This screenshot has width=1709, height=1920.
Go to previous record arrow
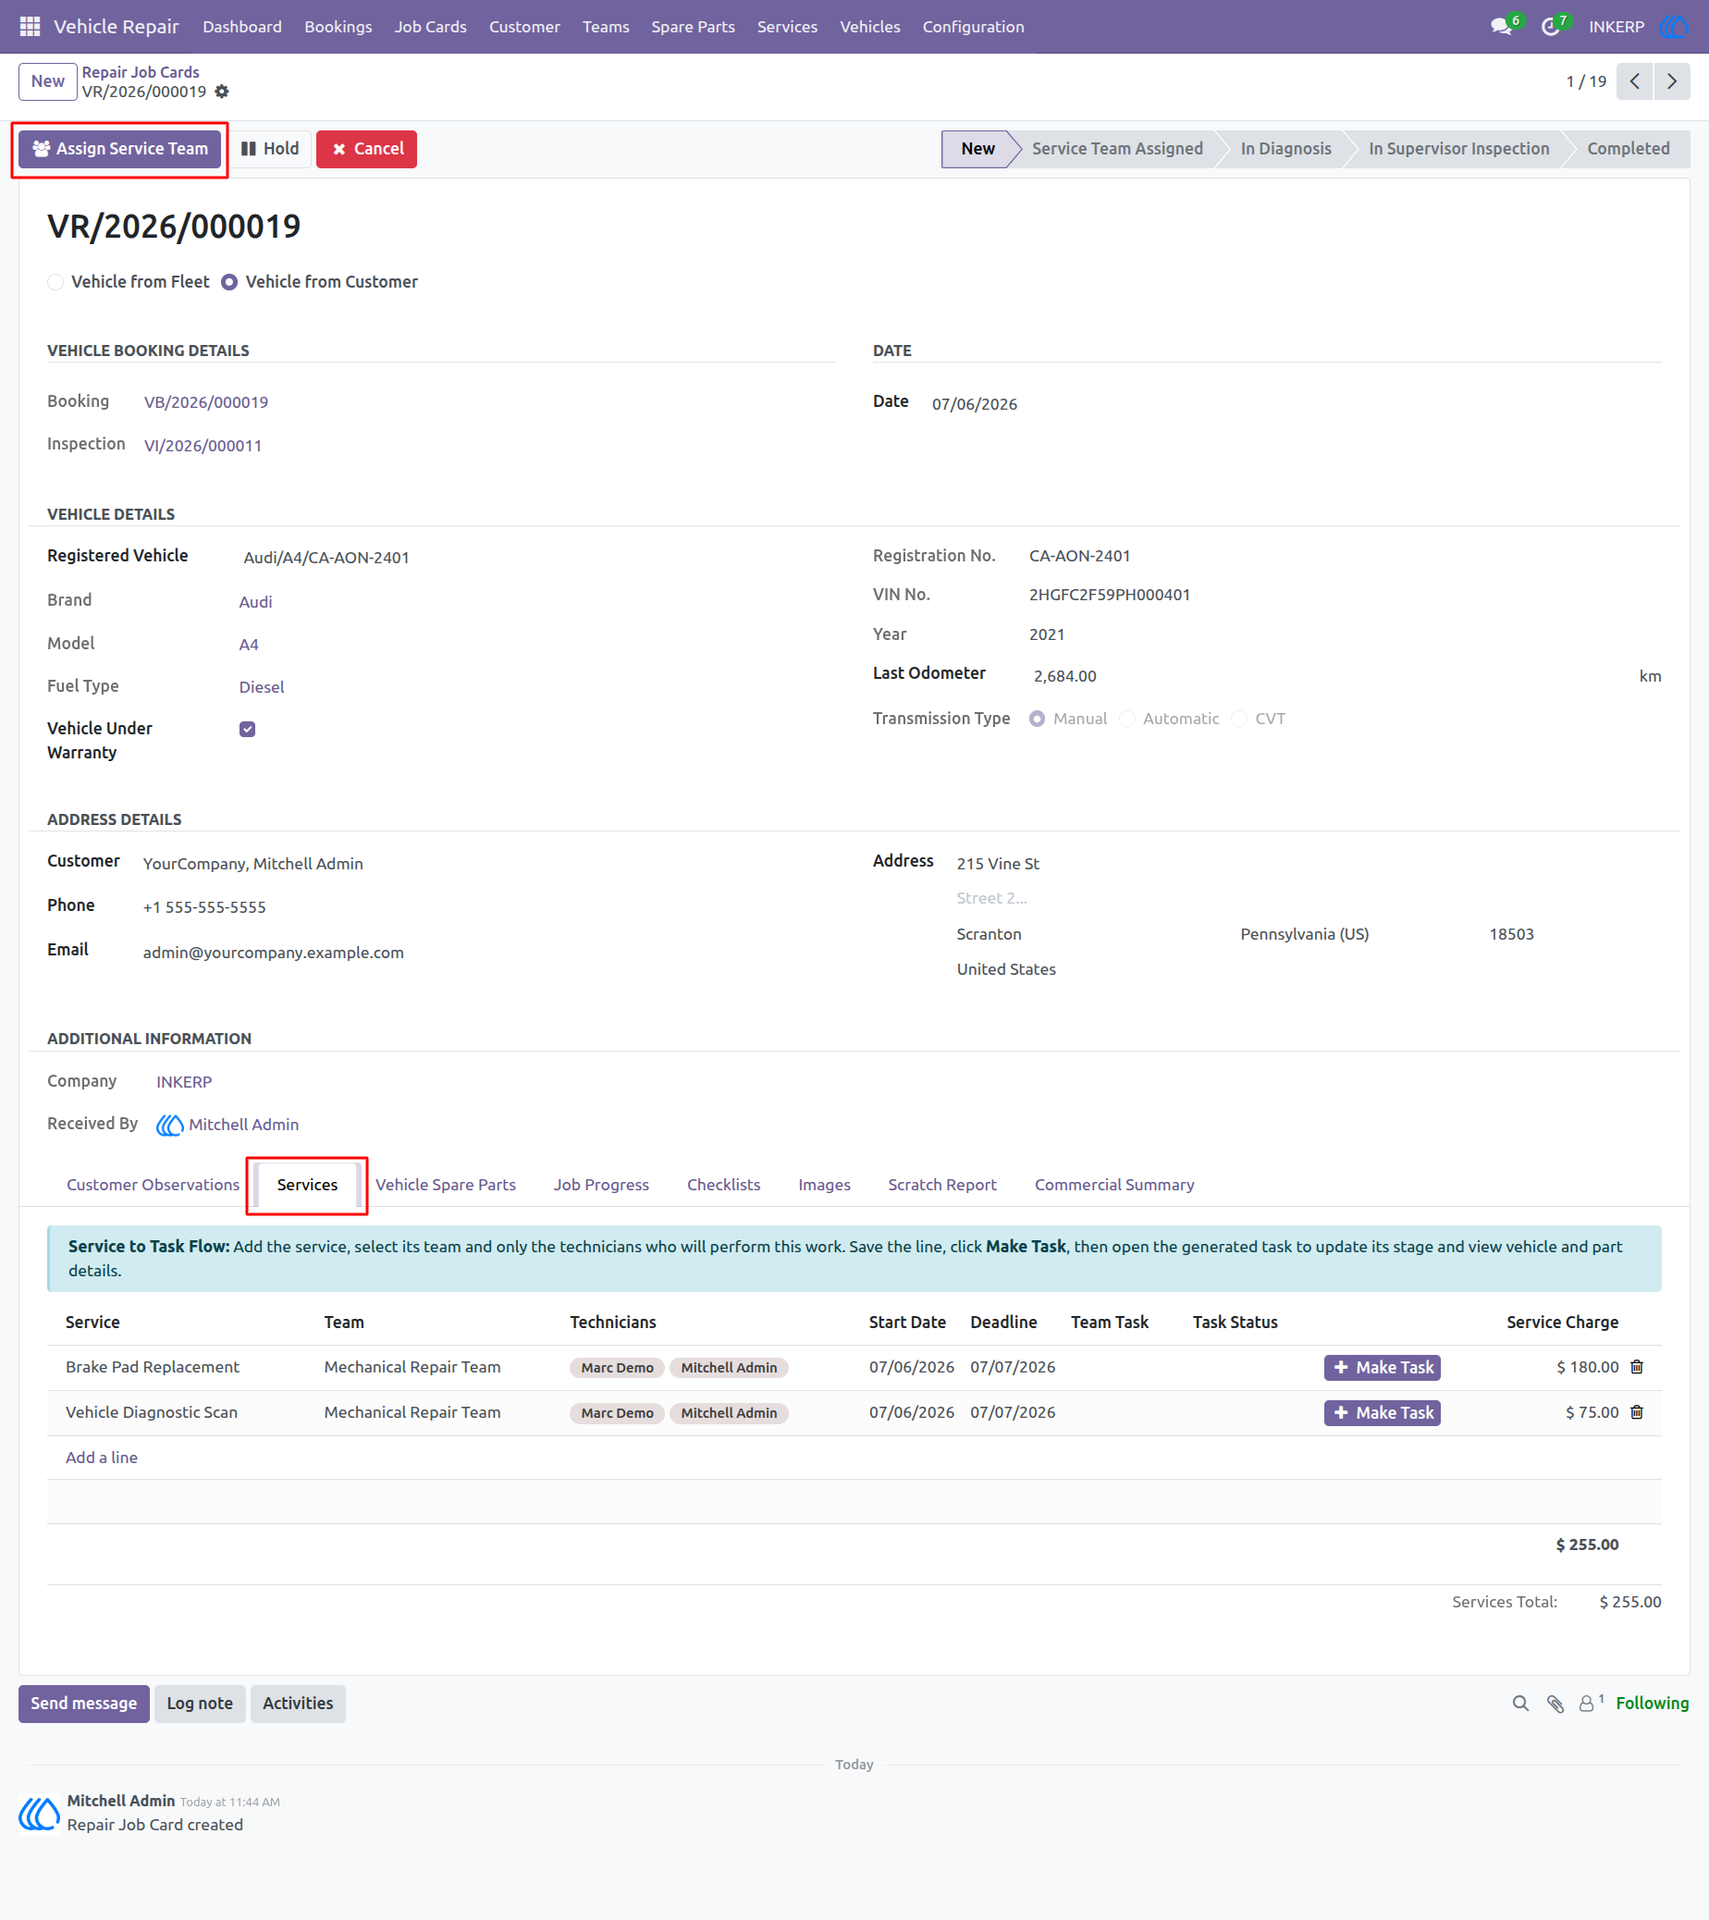coord(1635,81)
